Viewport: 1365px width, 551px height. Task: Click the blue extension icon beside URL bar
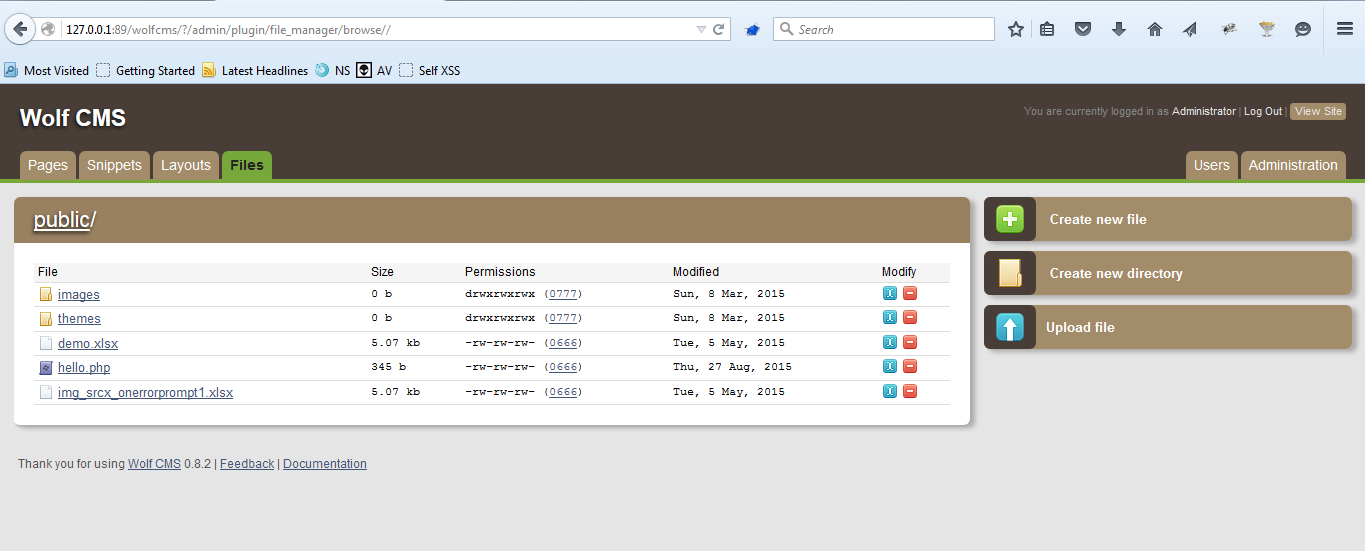coord(752,30)
